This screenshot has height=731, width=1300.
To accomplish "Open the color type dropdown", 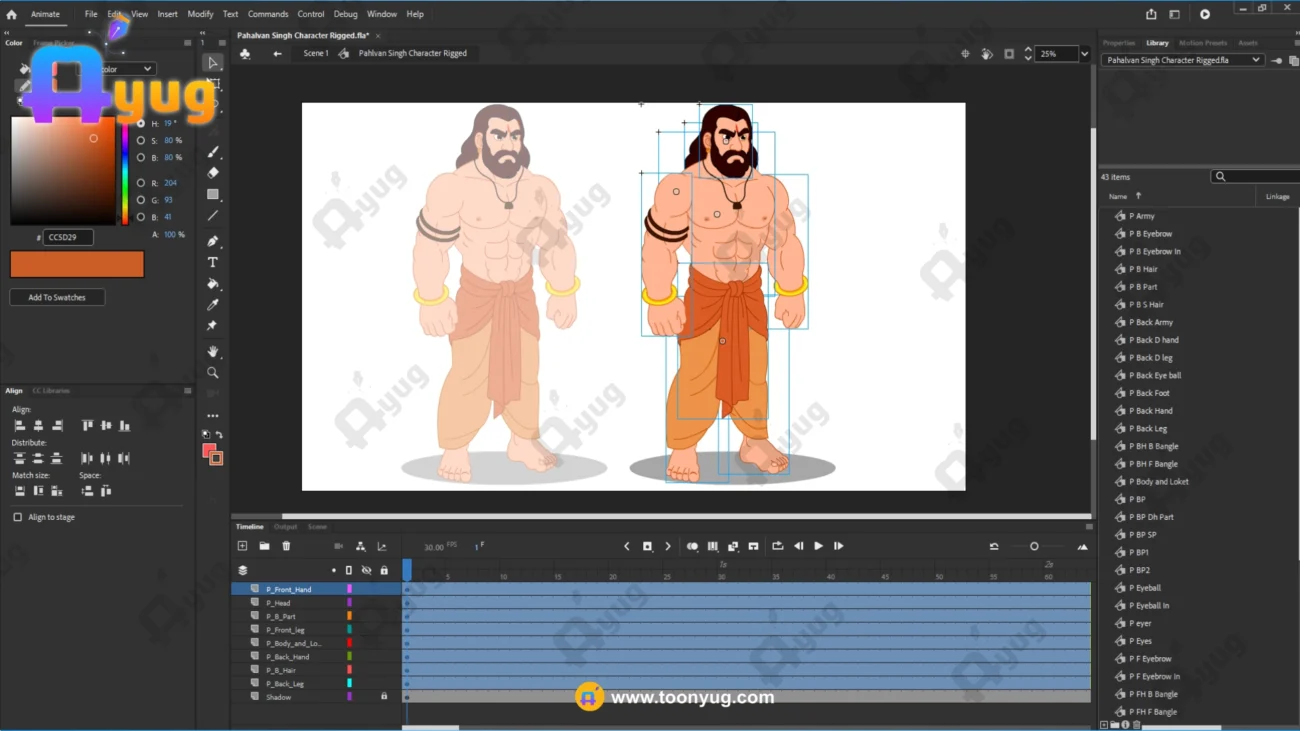I will click(x=147, y=69).
